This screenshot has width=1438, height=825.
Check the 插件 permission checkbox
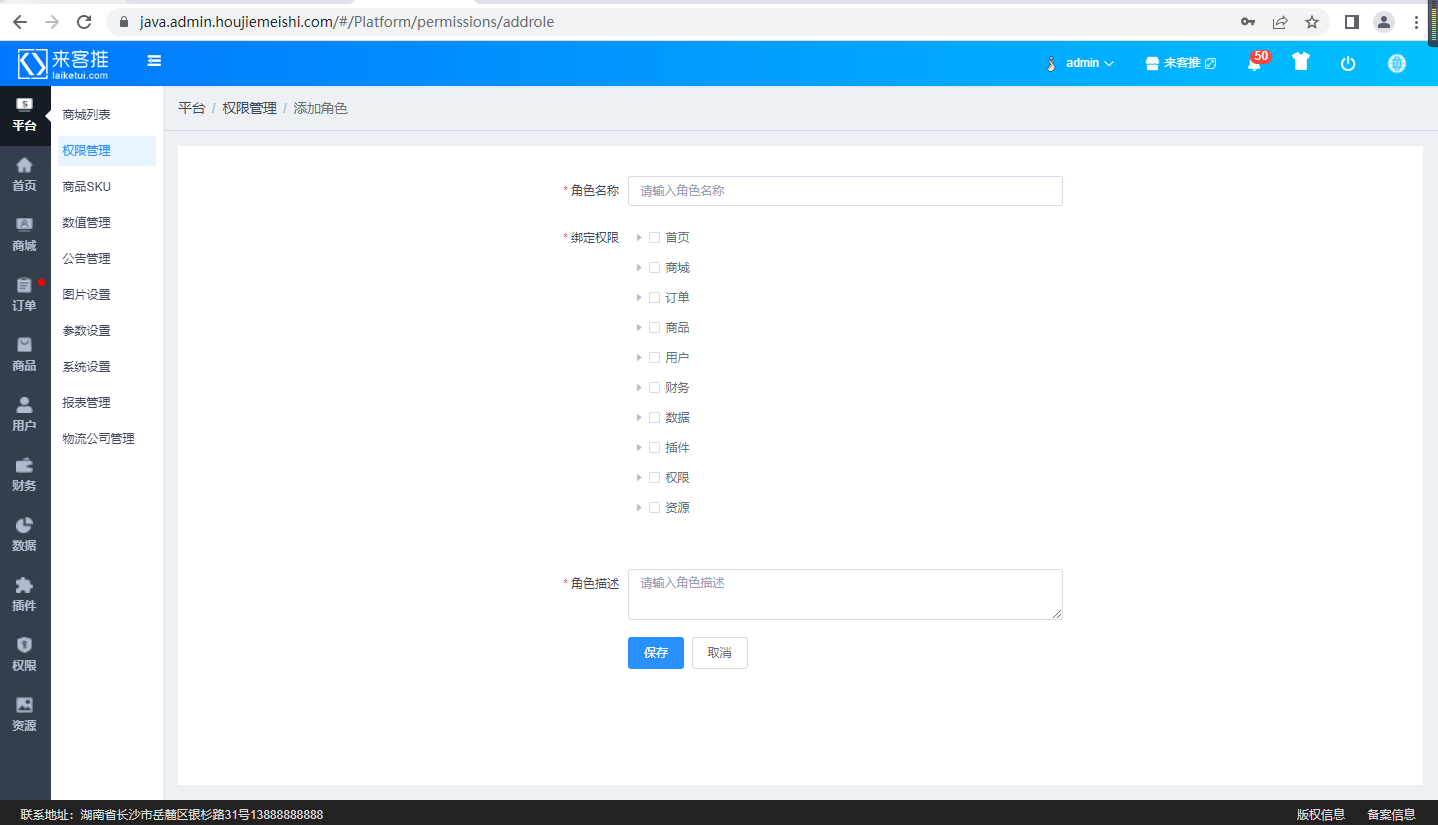click(654, 447)
